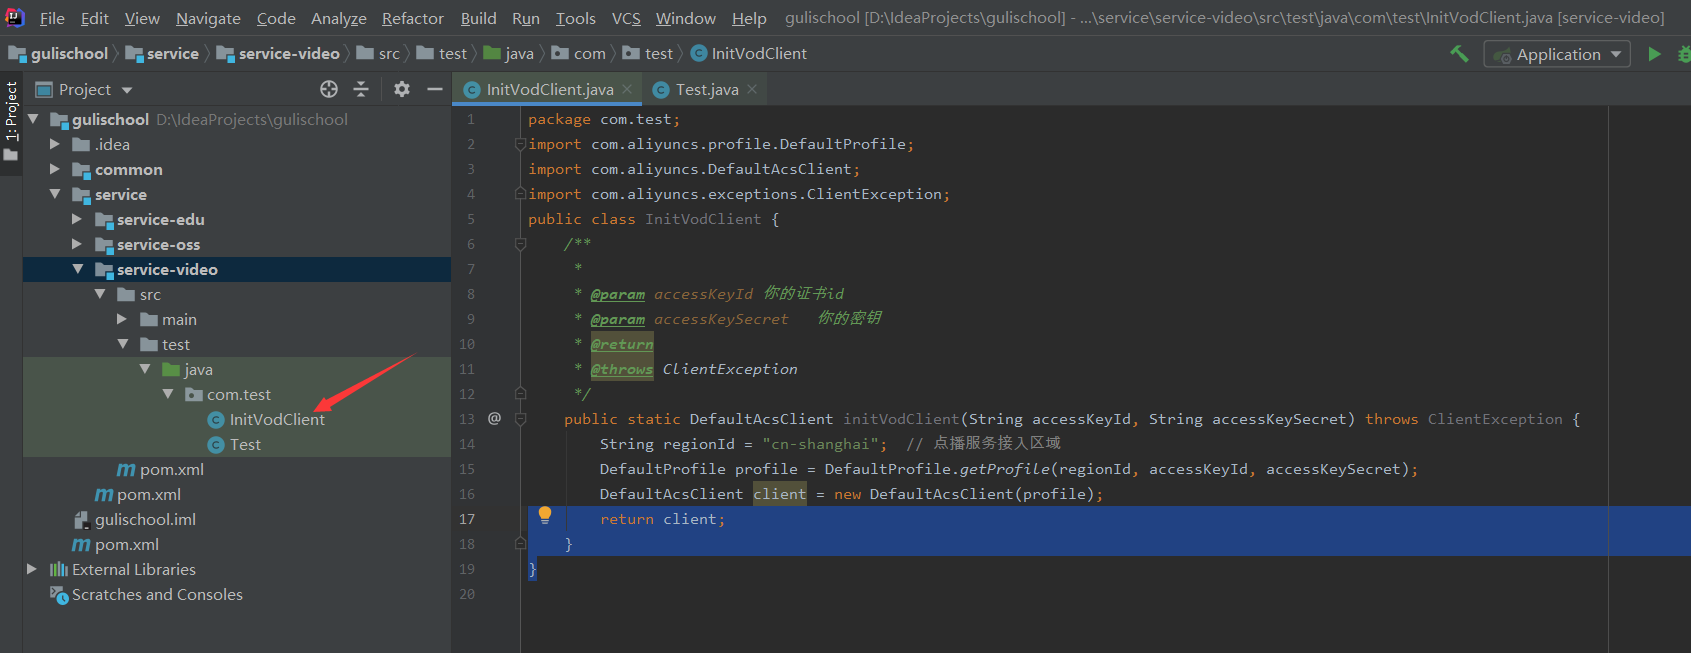Expand the service-oss module node

click(x=77, y=244)
